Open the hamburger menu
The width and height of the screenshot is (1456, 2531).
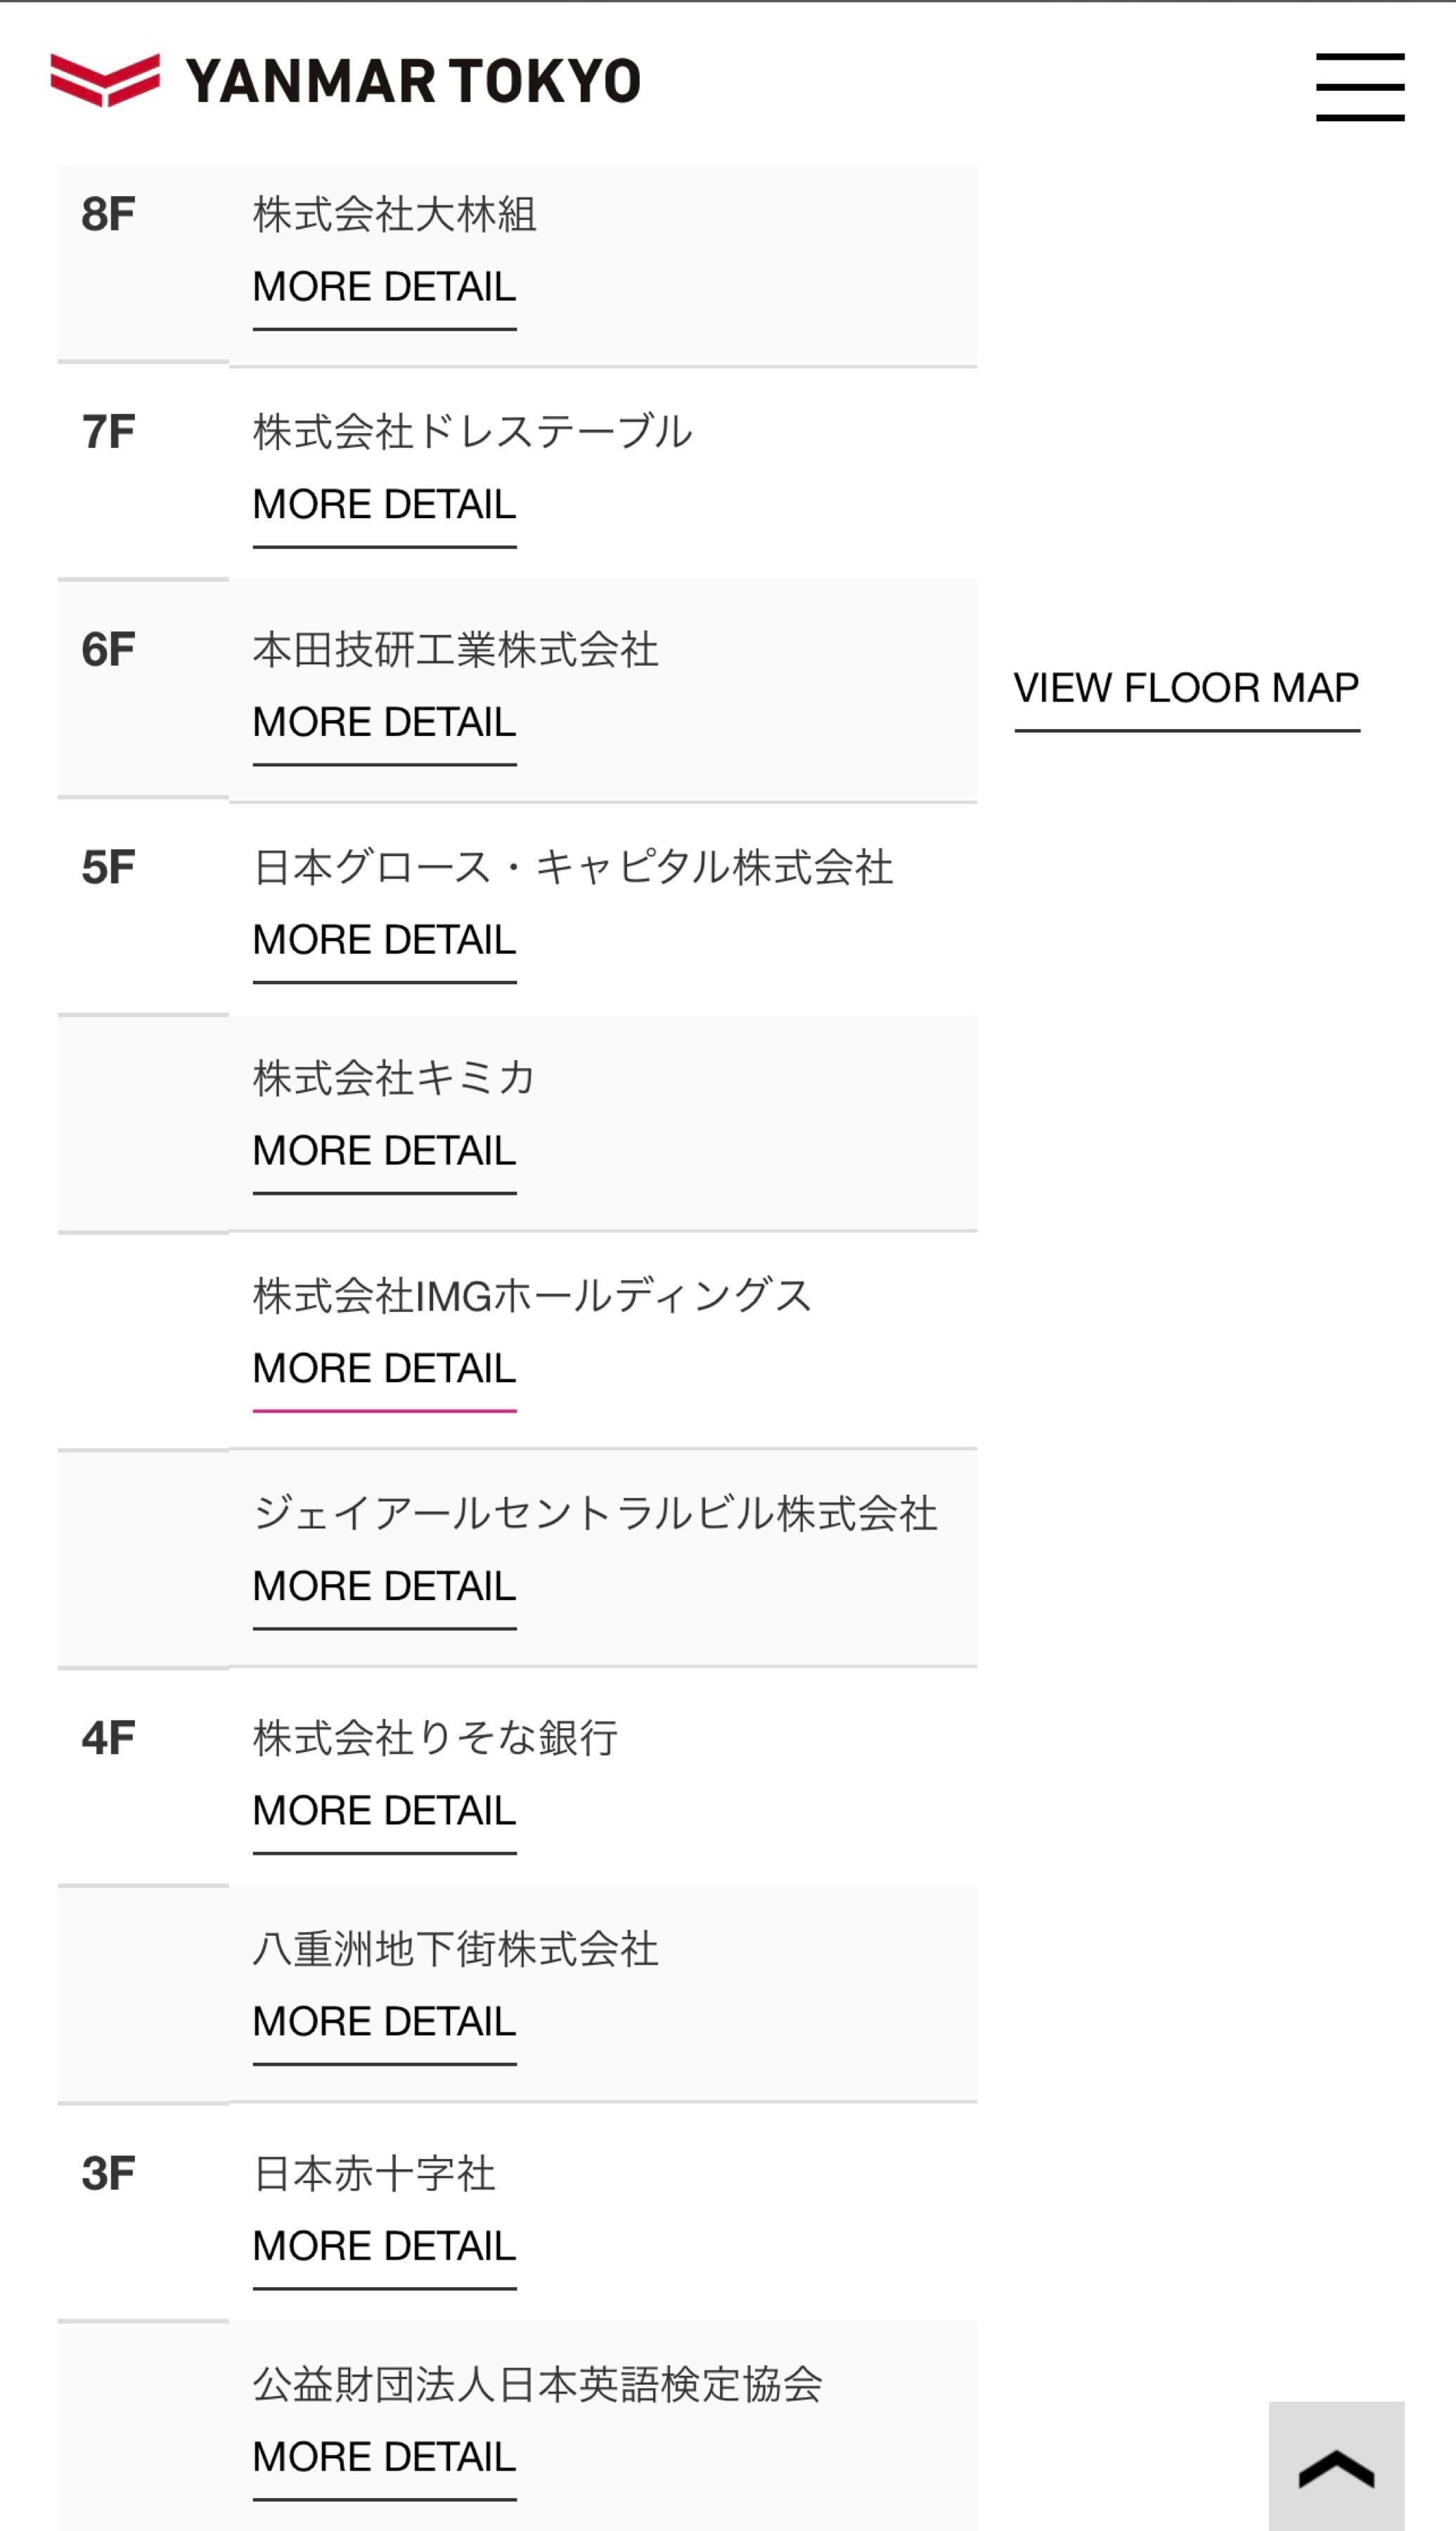pyautogui.click(x=1359, y=87)
